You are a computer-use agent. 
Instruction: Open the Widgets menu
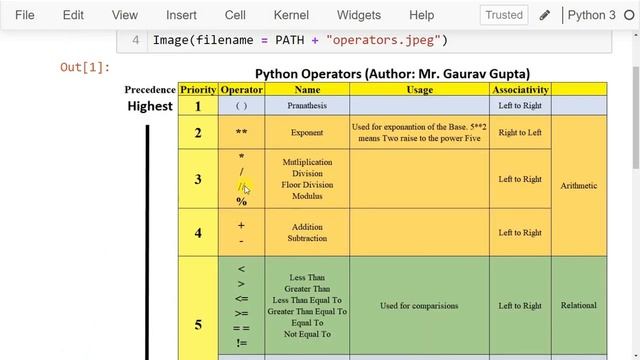(x=359, y=15)
